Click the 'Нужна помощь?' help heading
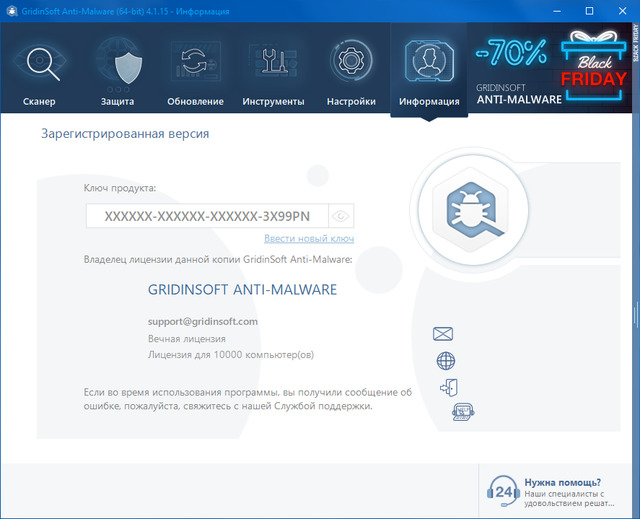 (562, 482)
